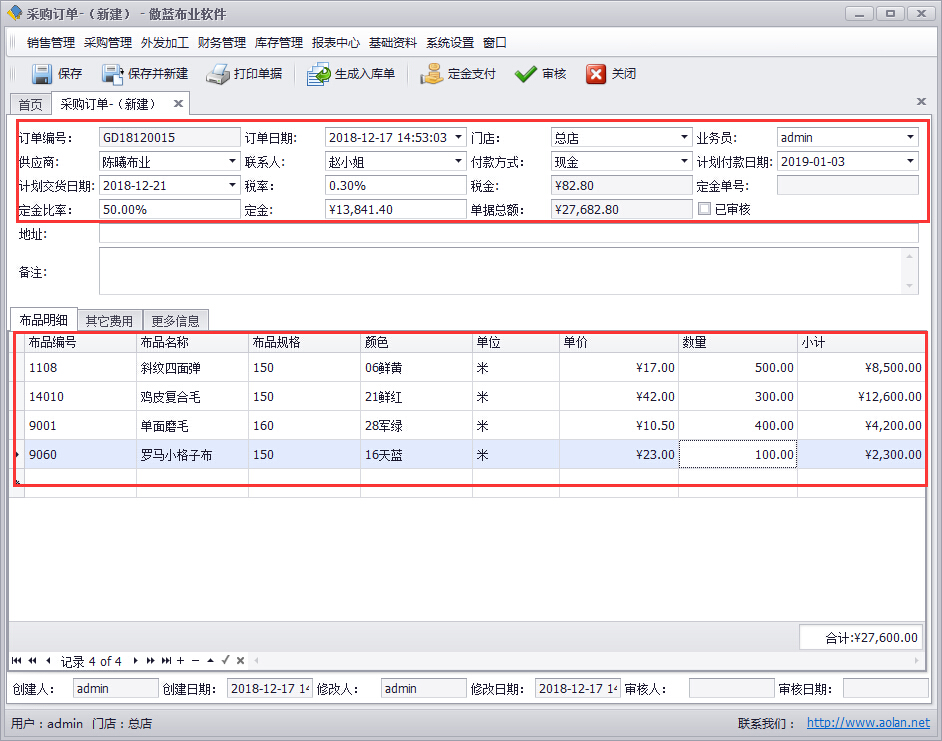Switch to the 其它费用 tab

click(110, 321)
